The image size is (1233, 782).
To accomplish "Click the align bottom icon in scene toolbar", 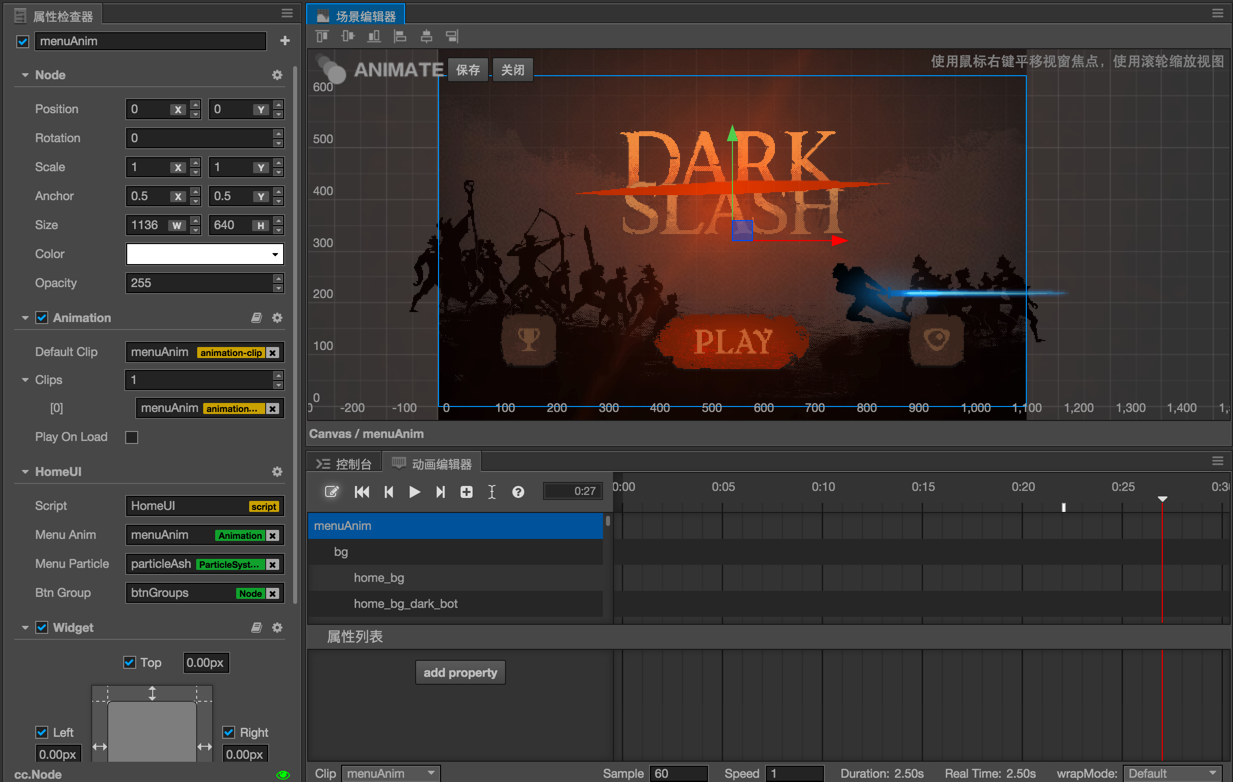I will click(374, 37).
